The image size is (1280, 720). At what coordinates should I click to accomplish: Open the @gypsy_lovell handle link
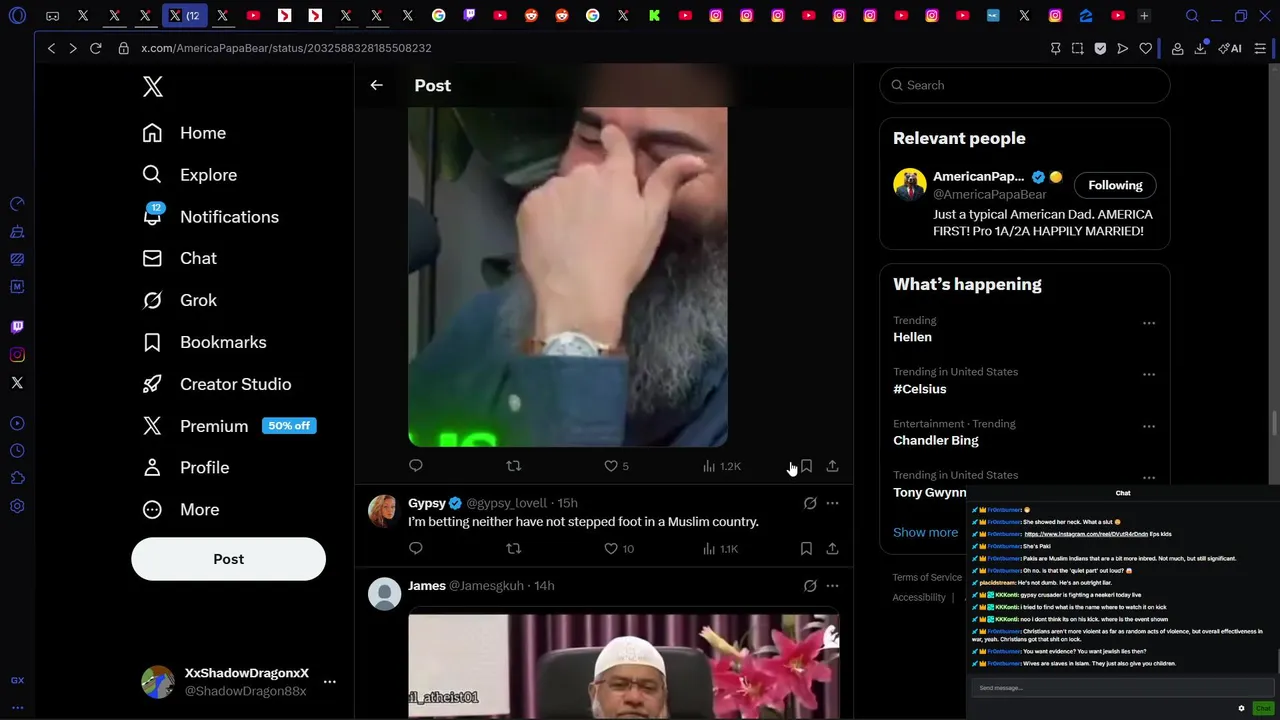[507, 503]
